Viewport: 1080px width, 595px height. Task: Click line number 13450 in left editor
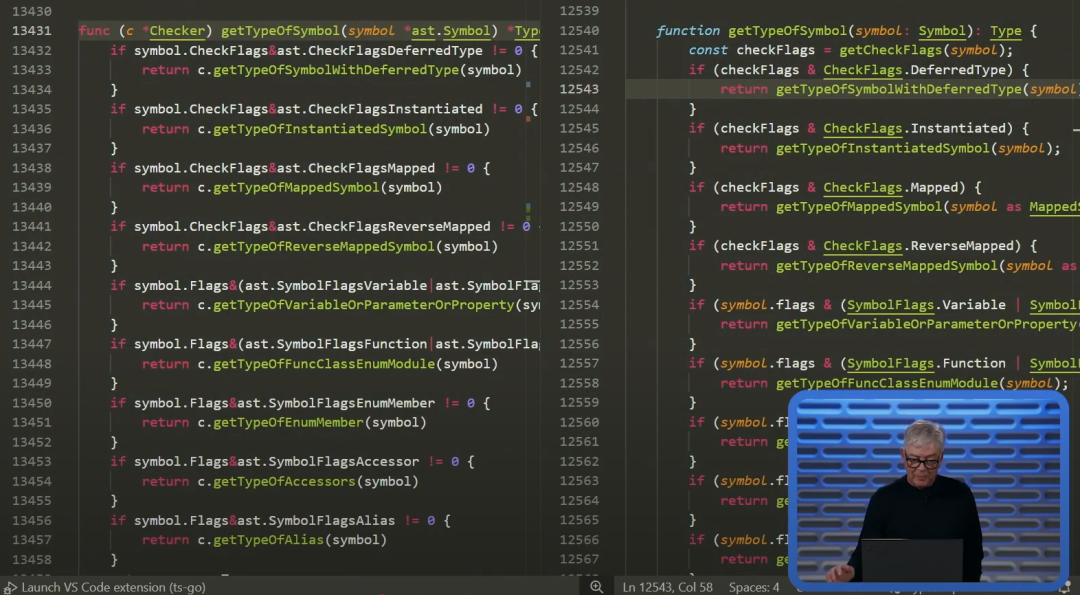[x=32, y=403]
